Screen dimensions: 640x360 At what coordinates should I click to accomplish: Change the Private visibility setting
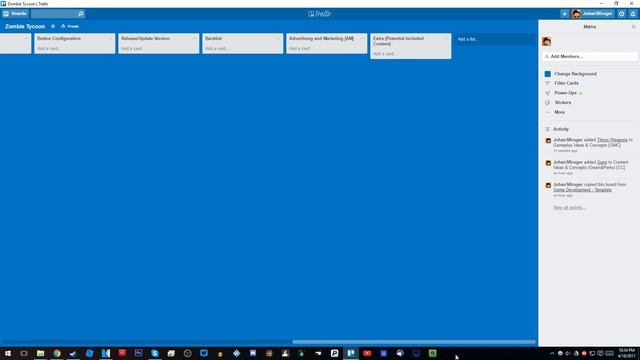(70, 26)
